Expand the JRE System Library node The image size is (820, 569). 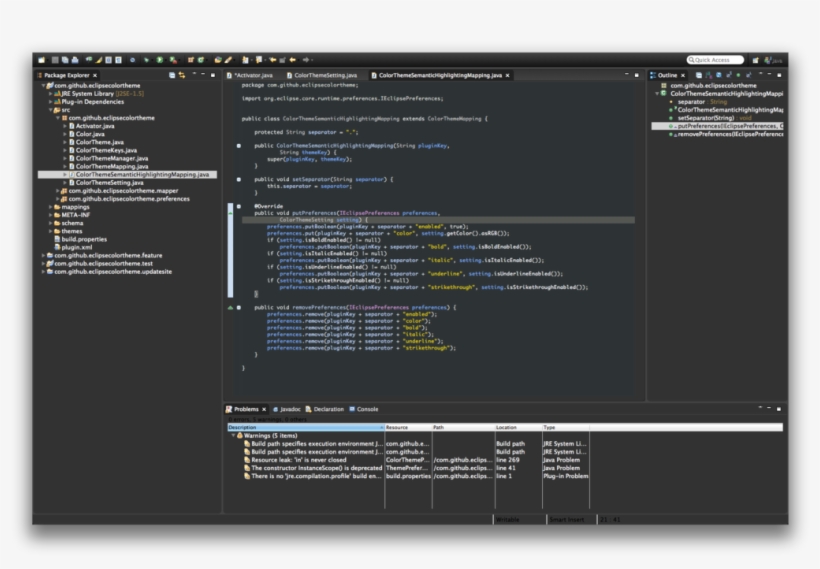(50, 94)
